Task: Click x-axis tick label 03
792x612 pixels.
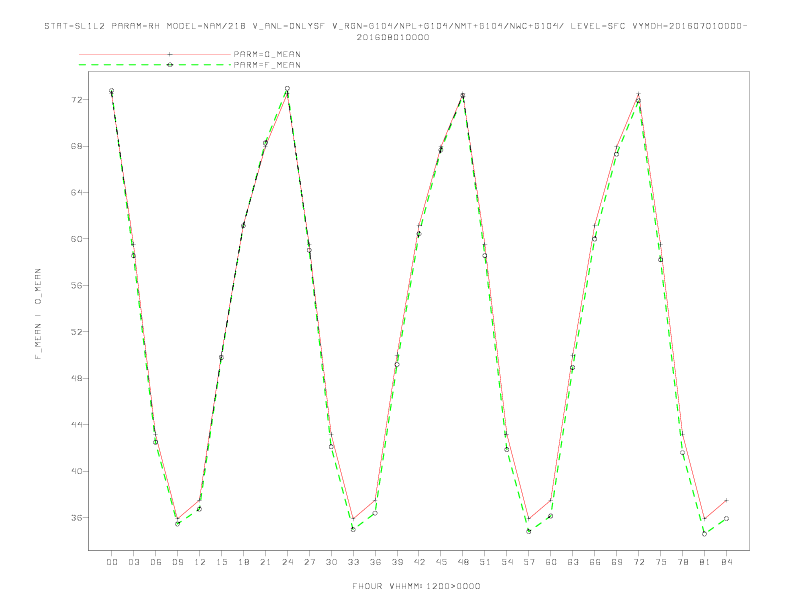Action: (134, 562)
